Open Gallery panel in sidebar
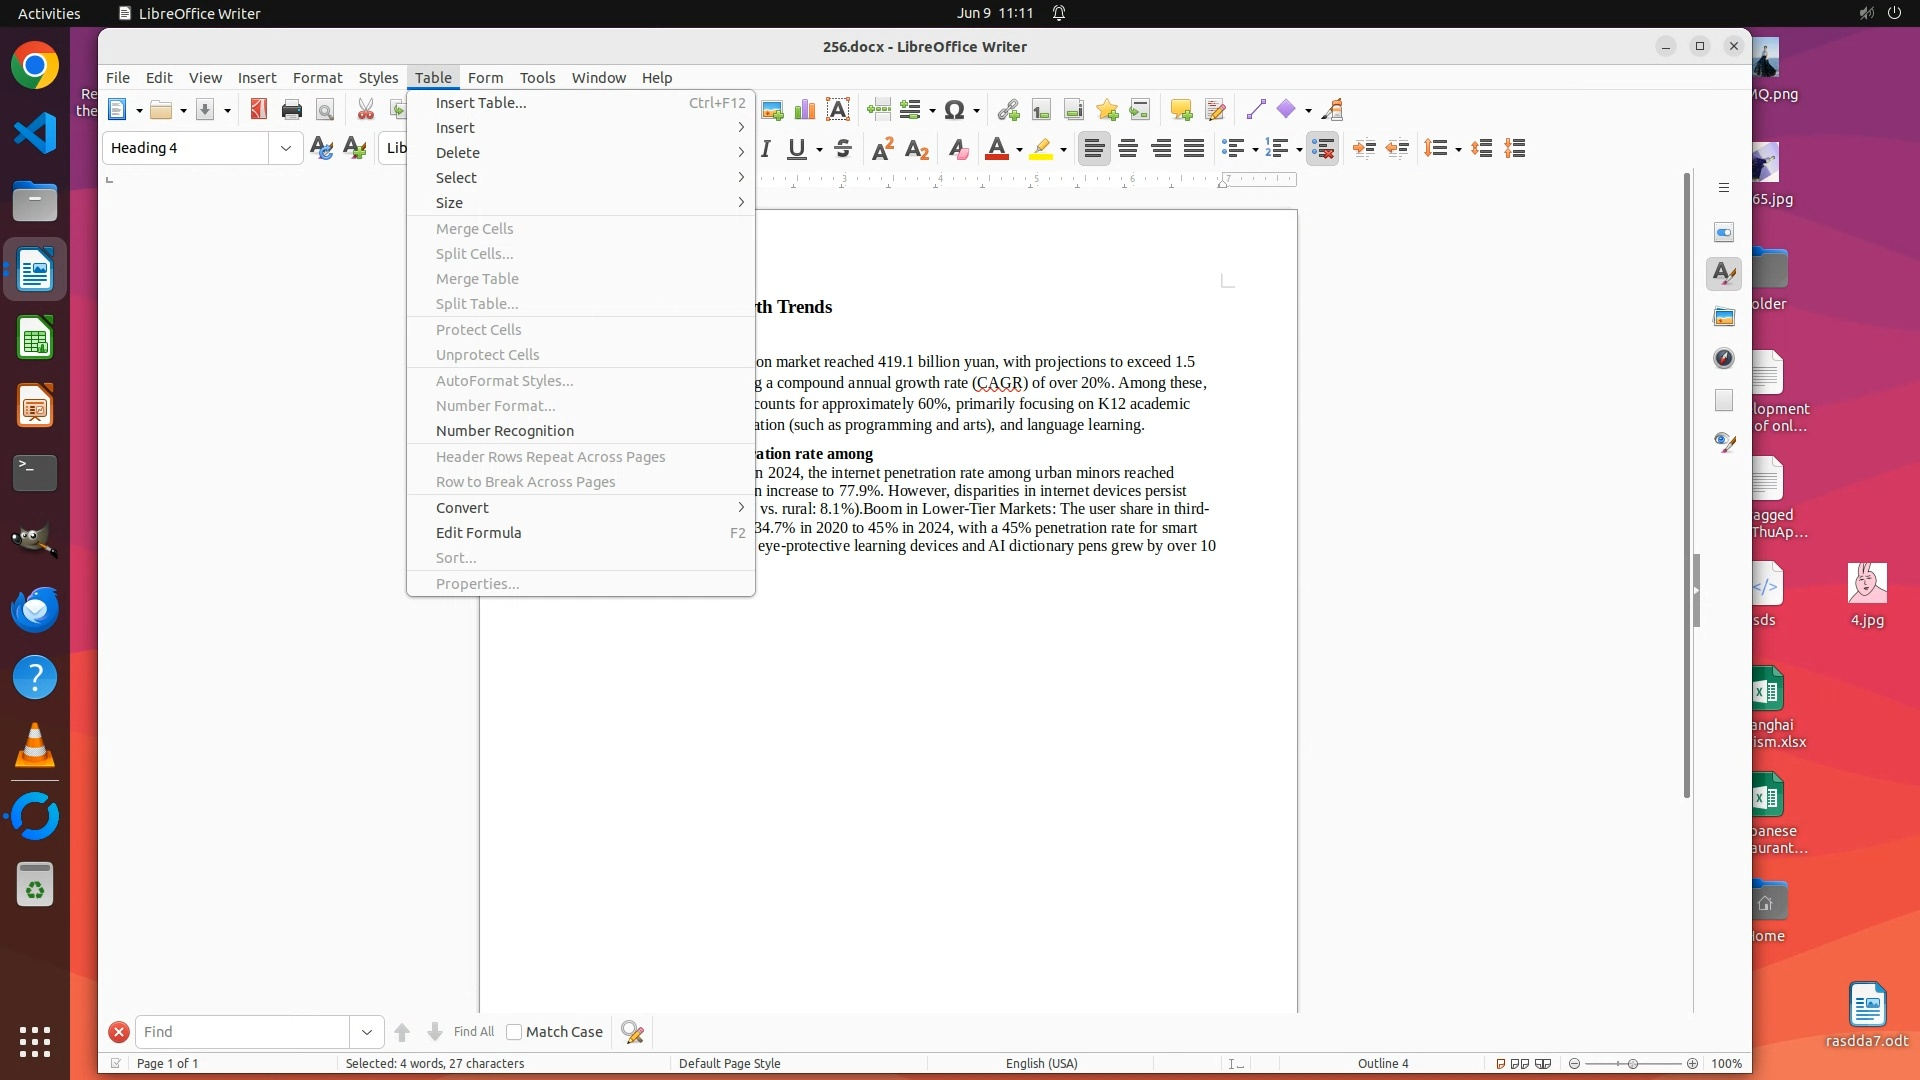Screen dimensions: 1920x1080 click(1723, 316)
